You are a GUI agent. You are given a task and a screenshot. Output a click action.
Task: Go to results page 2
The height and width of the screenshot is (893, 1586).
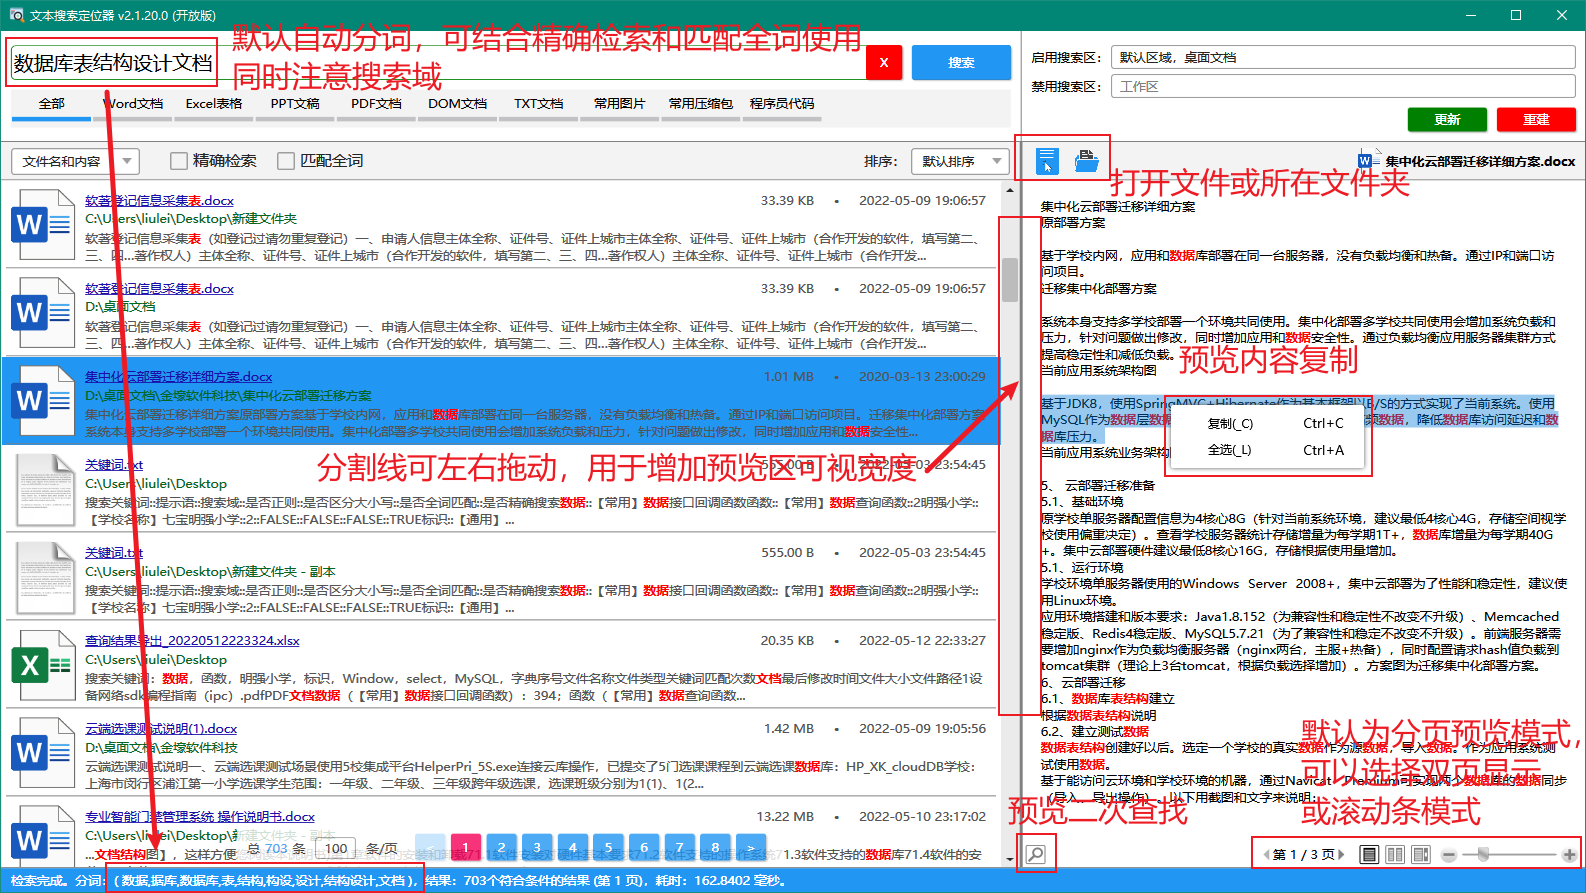tap(501, 848)
